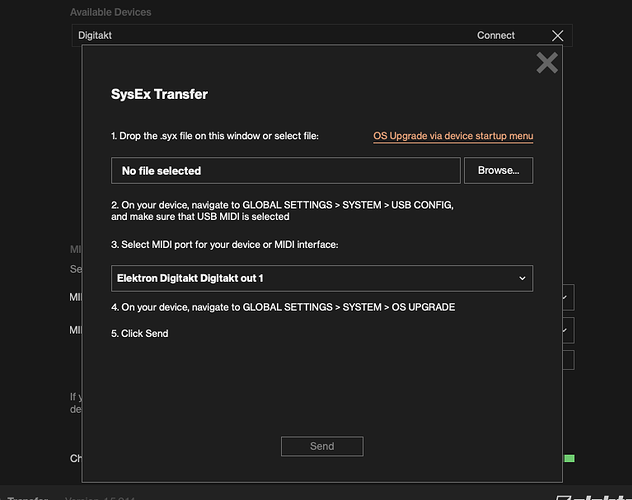Click the No file selected field
632x500 pixels.
pyautogui.click(x=286, y=170)
